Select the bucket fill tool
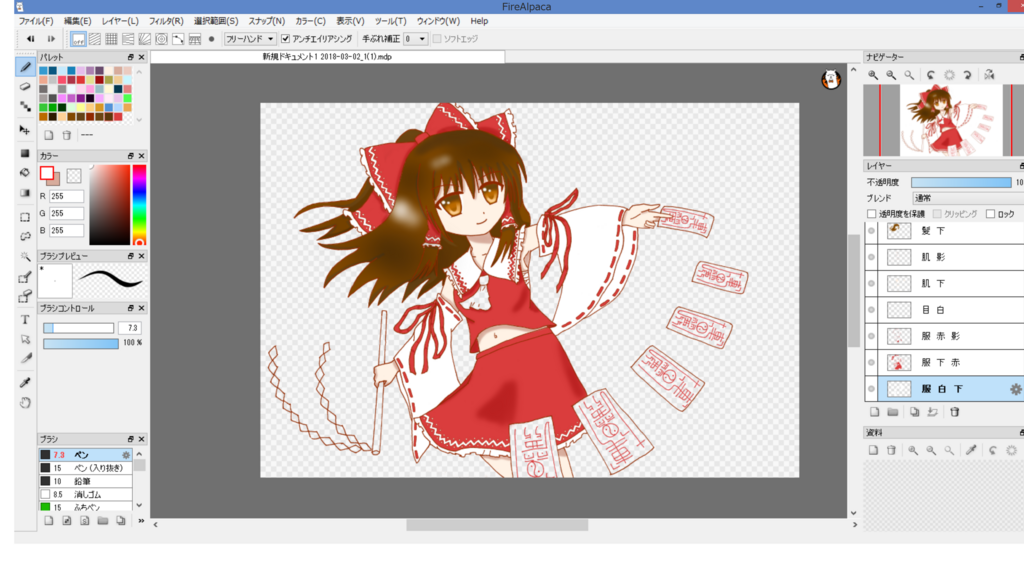1024x569 pixels. click(x=25, y=172)
